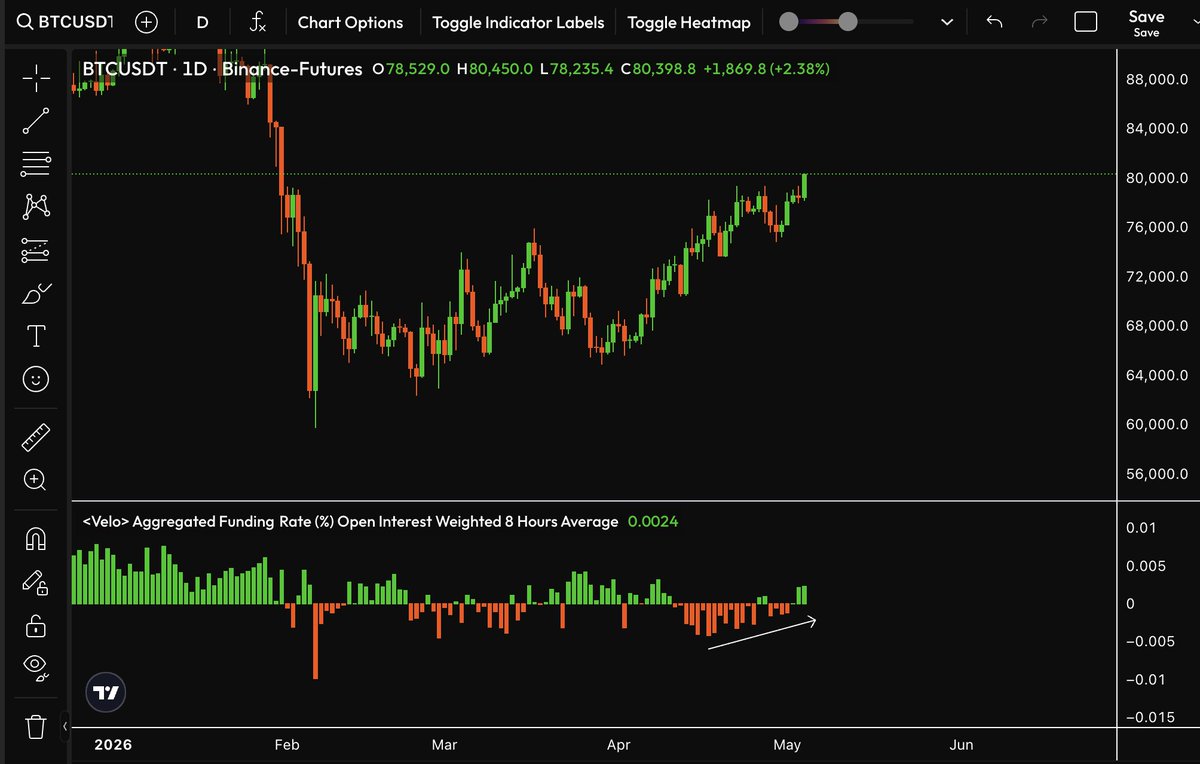The height and width of the screenshot is (764, 1200).
Task: Hide all drawings with eye icon
Action: coord(36,668)
